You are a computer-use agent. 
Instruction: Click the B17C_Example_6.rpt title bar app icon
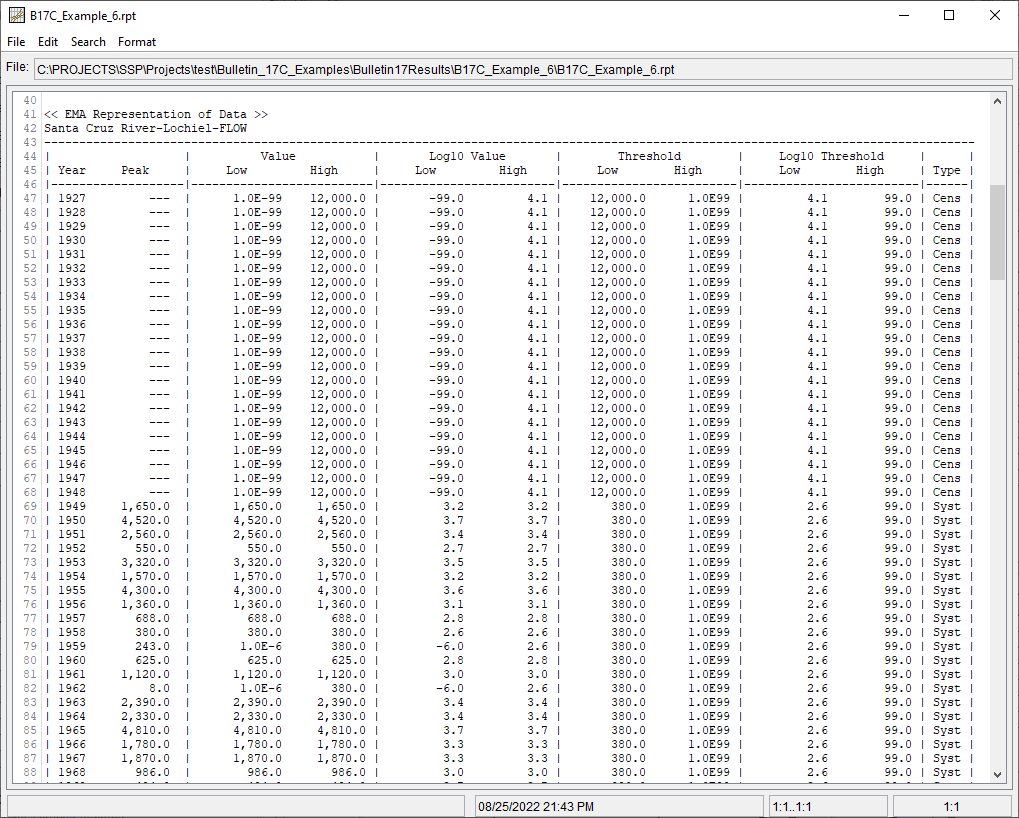[16, 15]
